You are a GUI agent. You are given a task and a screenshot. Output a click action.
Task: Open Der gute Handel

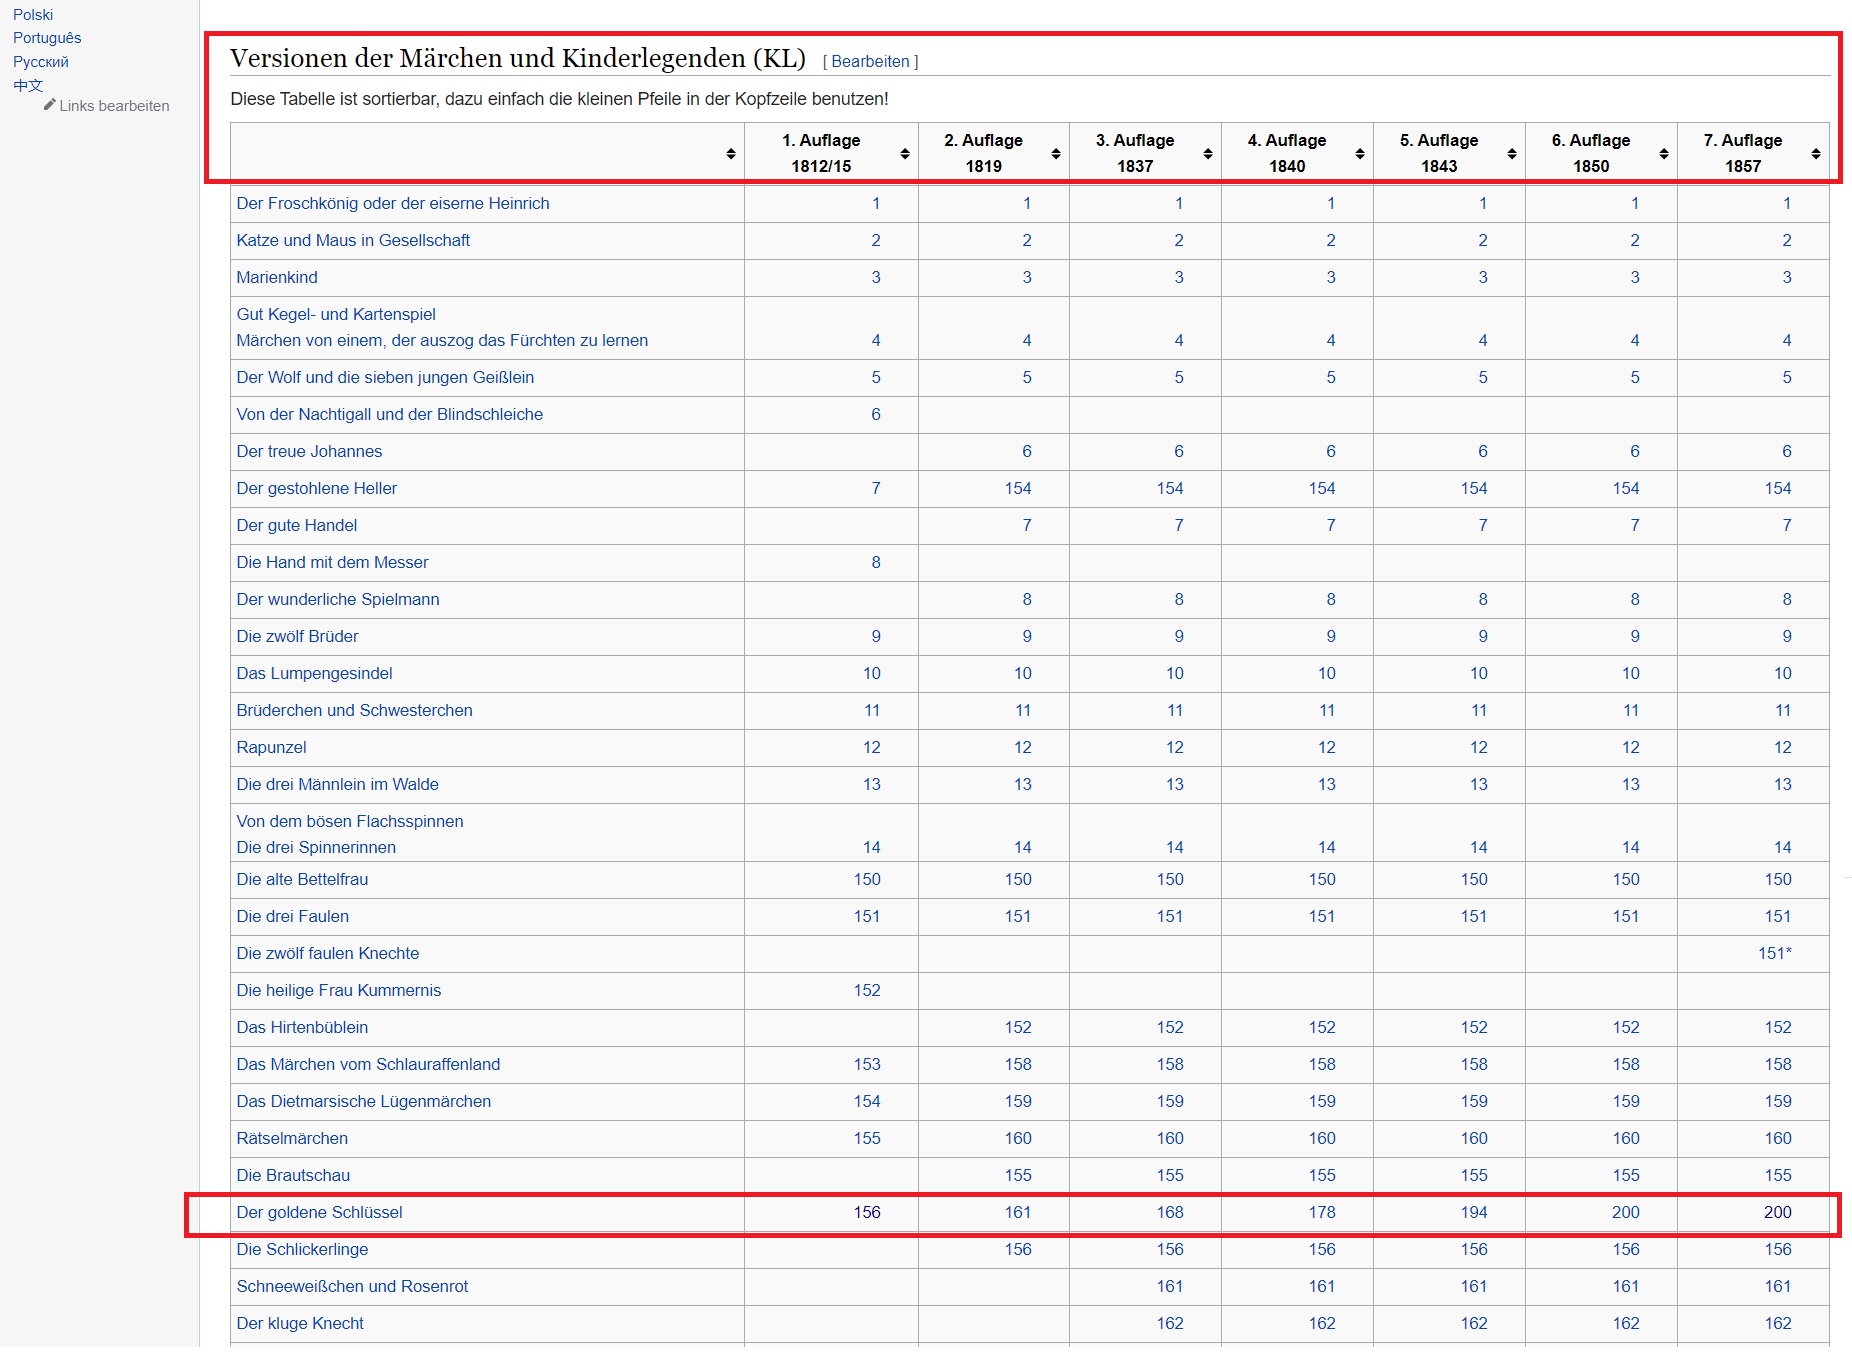297,525
